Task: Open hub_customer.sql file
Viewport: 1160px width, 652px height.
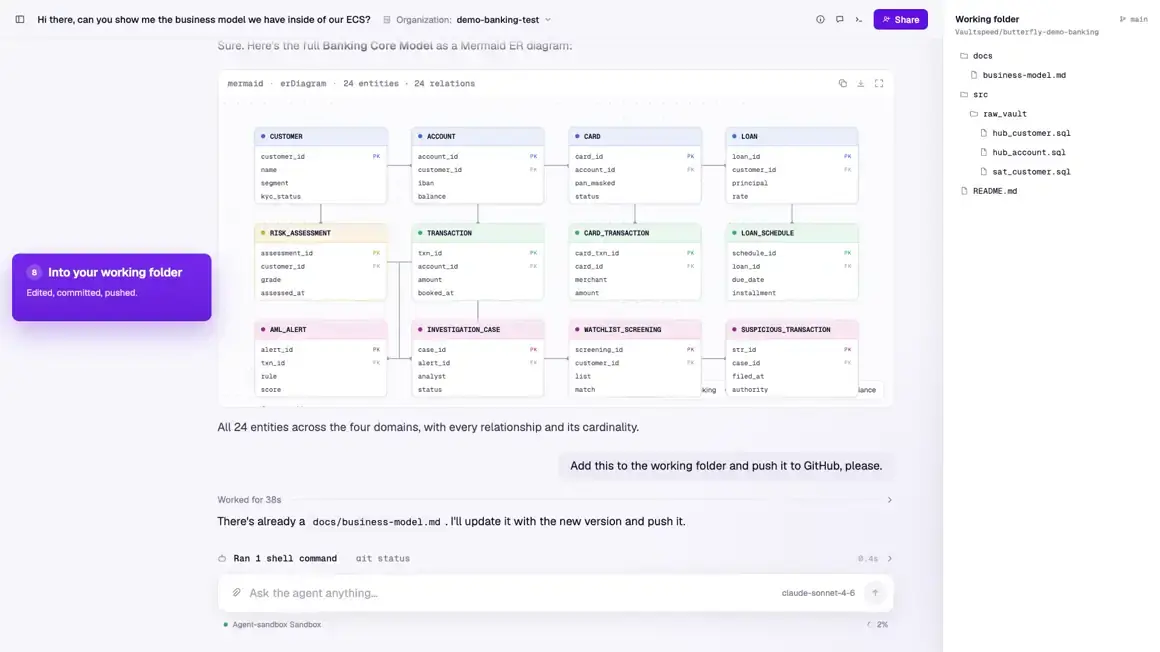Action: pyautogui.click(x=1031, y=133)
